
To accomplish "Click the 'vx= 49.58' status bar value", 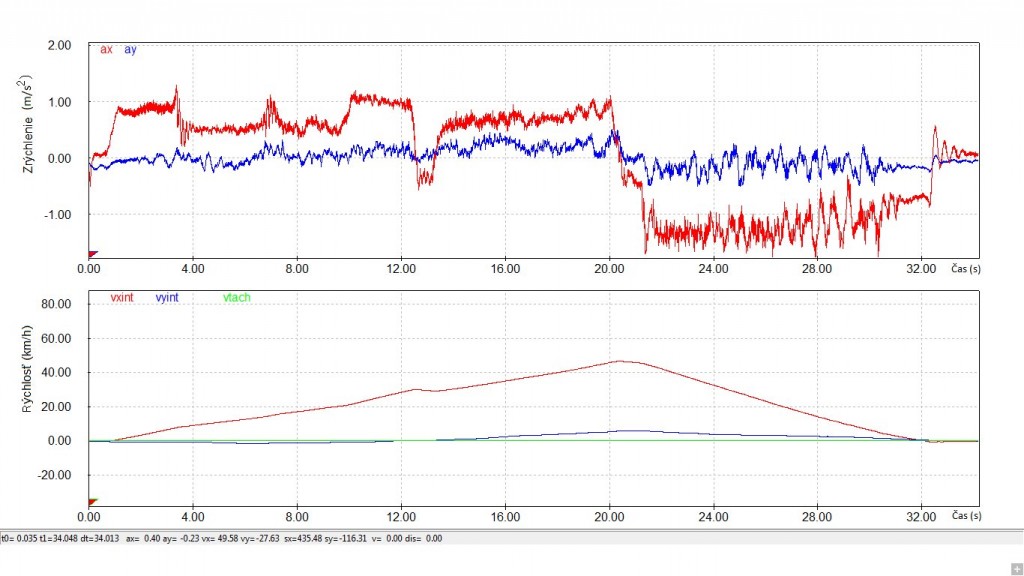I will 217,539.
